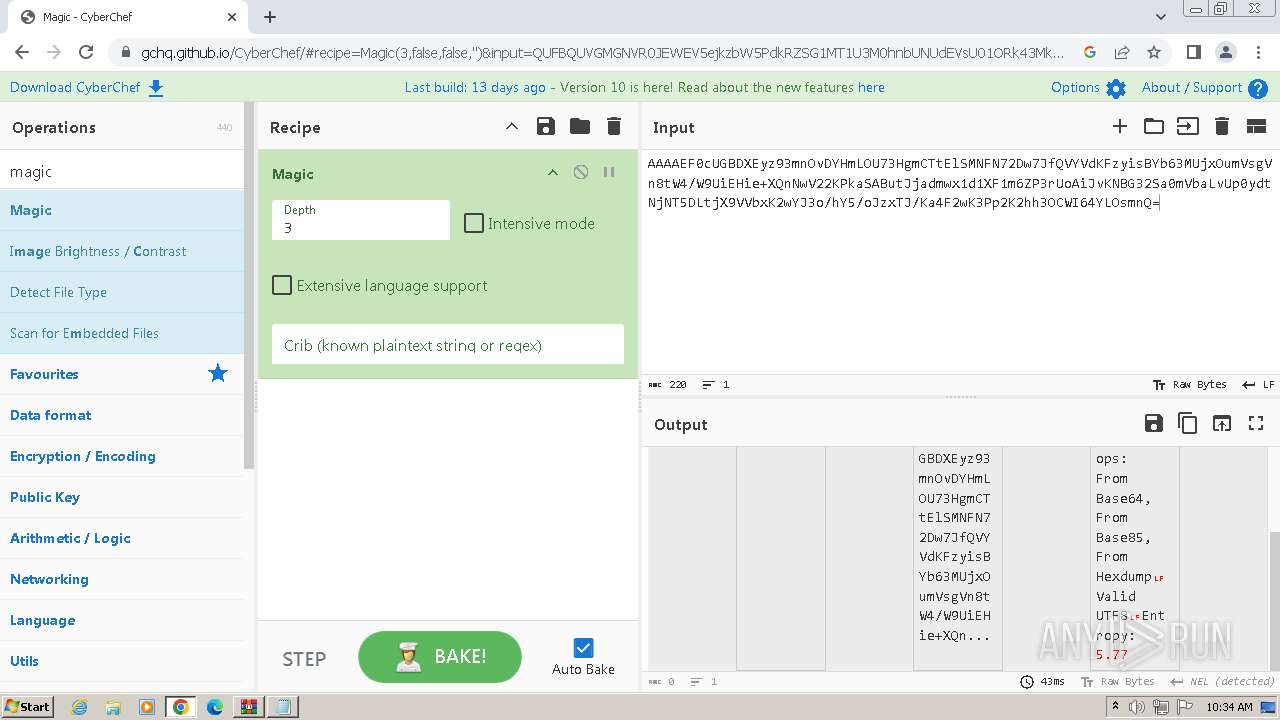This screenshot has width=1280, height=720.
Task: Replace input with output icon
Action: (1222, 423)
